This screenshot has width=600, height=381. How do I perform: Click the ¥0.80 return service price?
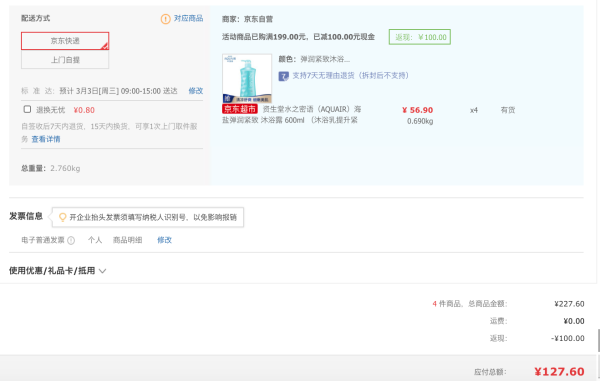pos(84,110)
